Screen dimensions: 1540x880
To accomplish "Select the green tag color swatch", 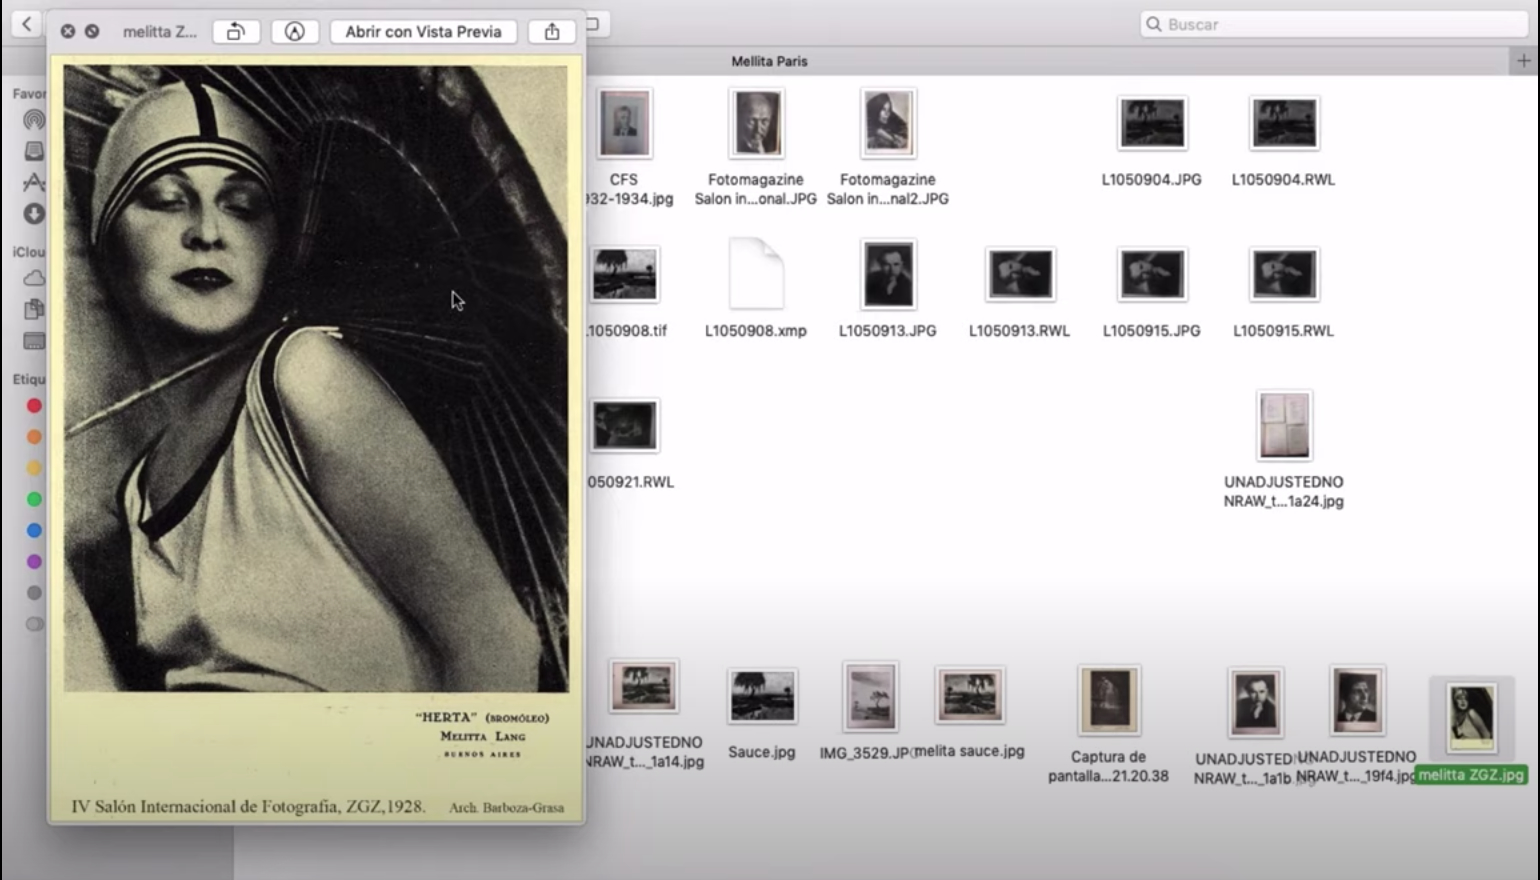I will pos(33,498).
